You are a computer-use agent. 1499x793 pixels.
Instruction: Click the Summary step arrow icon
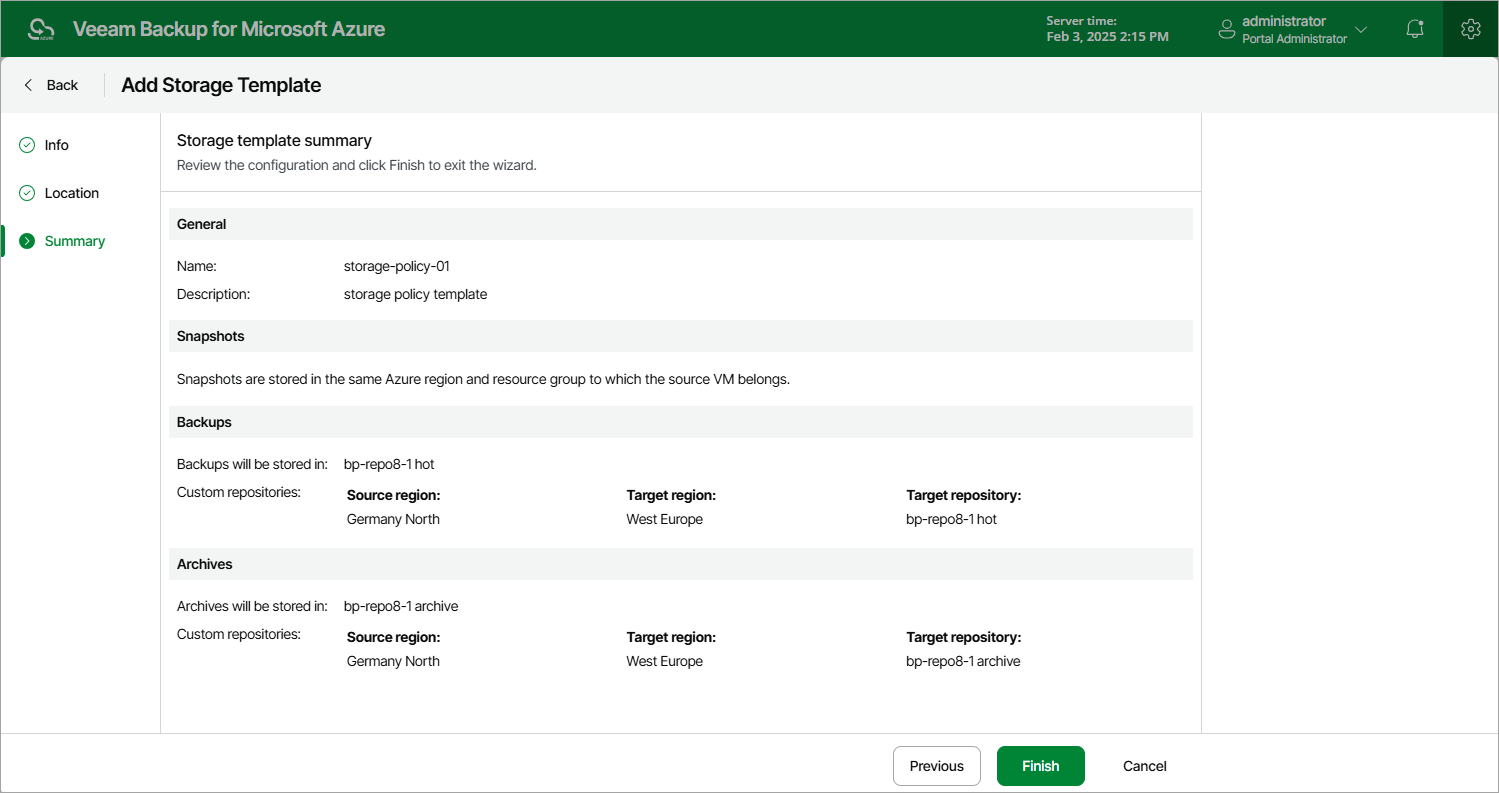coord(27,241)
